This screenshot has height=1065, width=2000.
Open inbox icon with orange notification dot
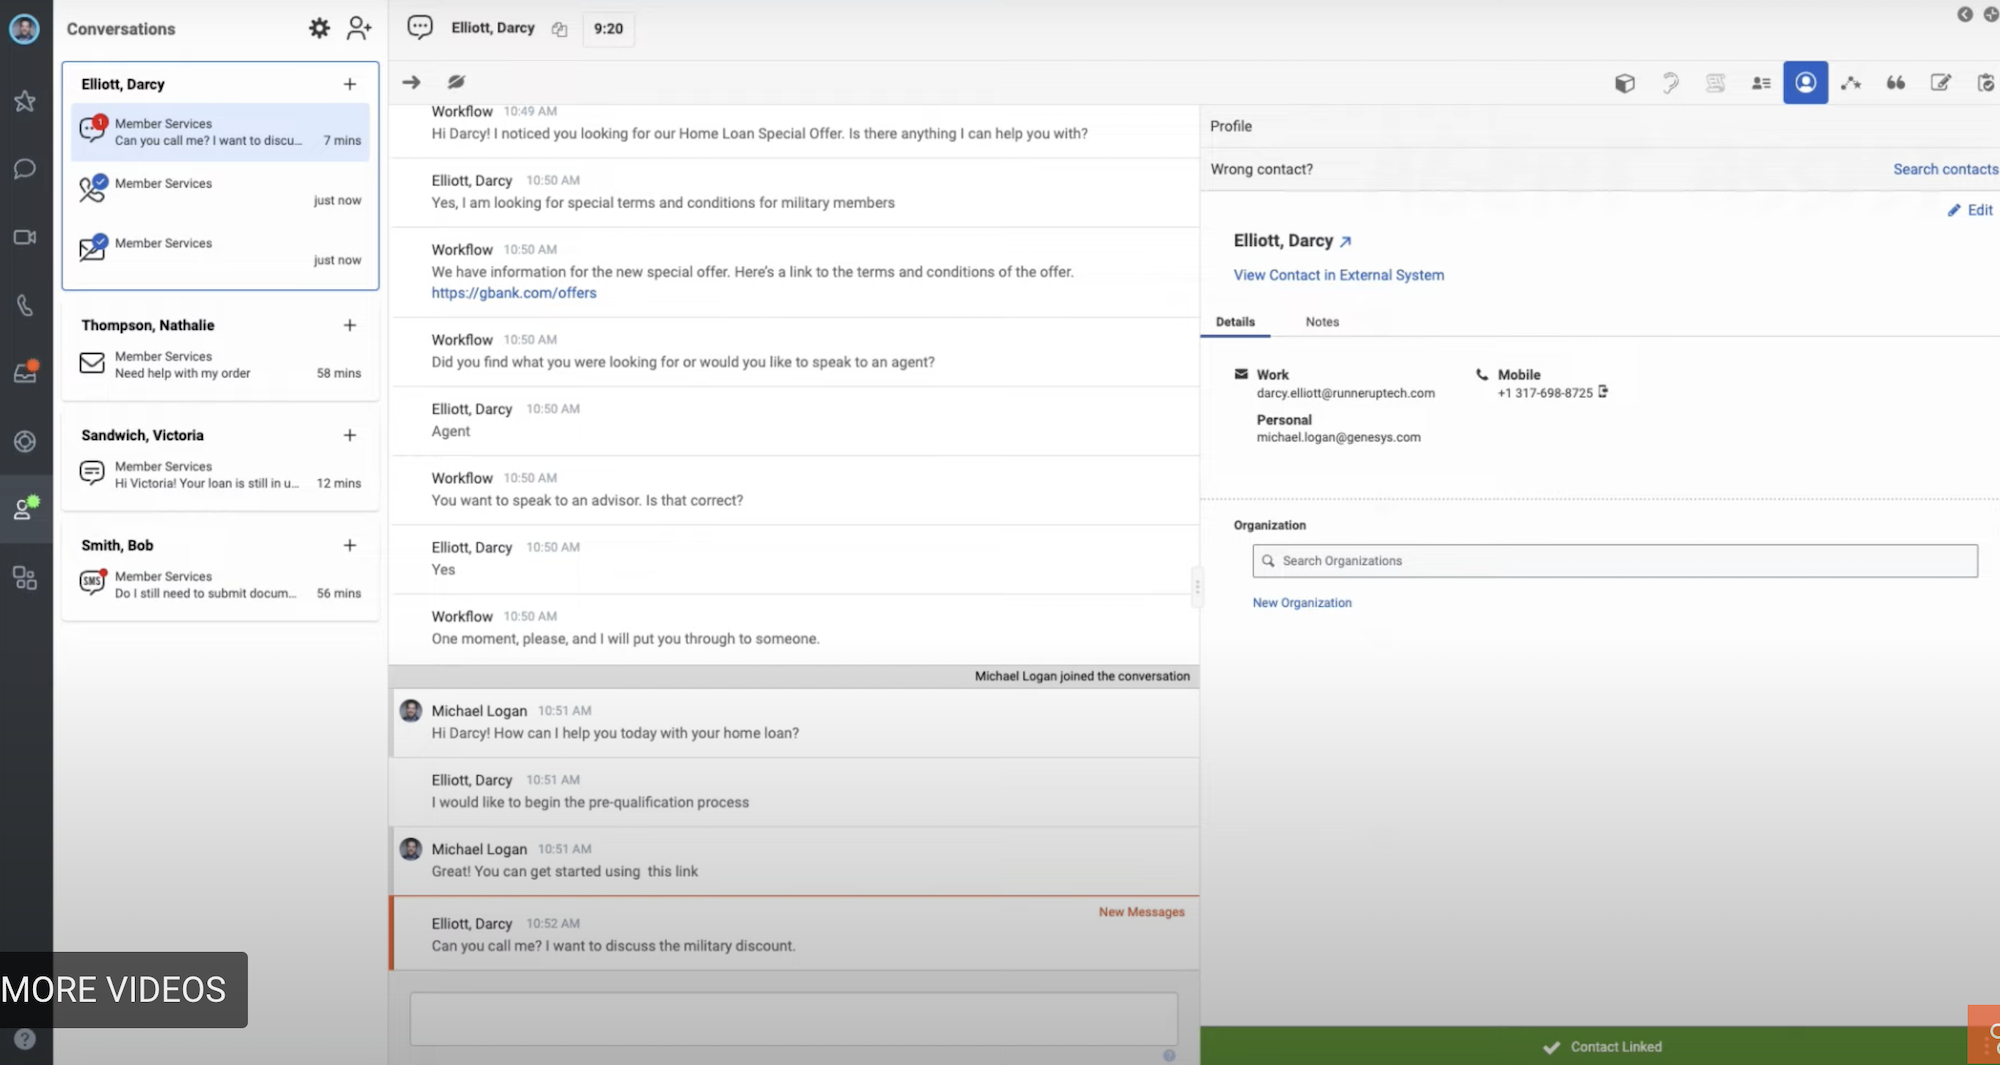click(25, 372)
